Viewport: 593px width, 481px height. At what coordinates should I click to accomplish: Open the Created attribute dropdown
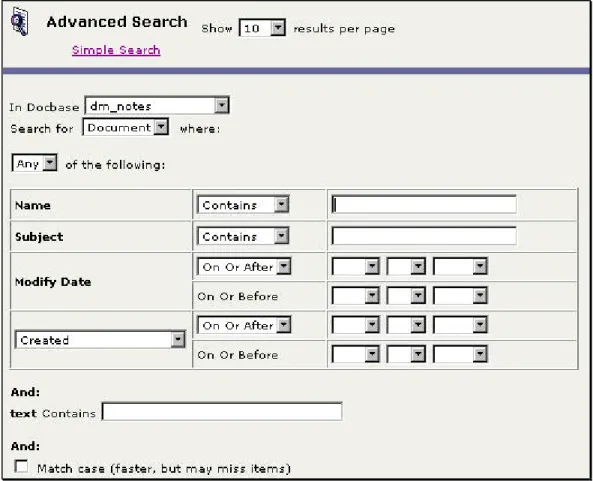pyautogui.click(x=100, y=340)
